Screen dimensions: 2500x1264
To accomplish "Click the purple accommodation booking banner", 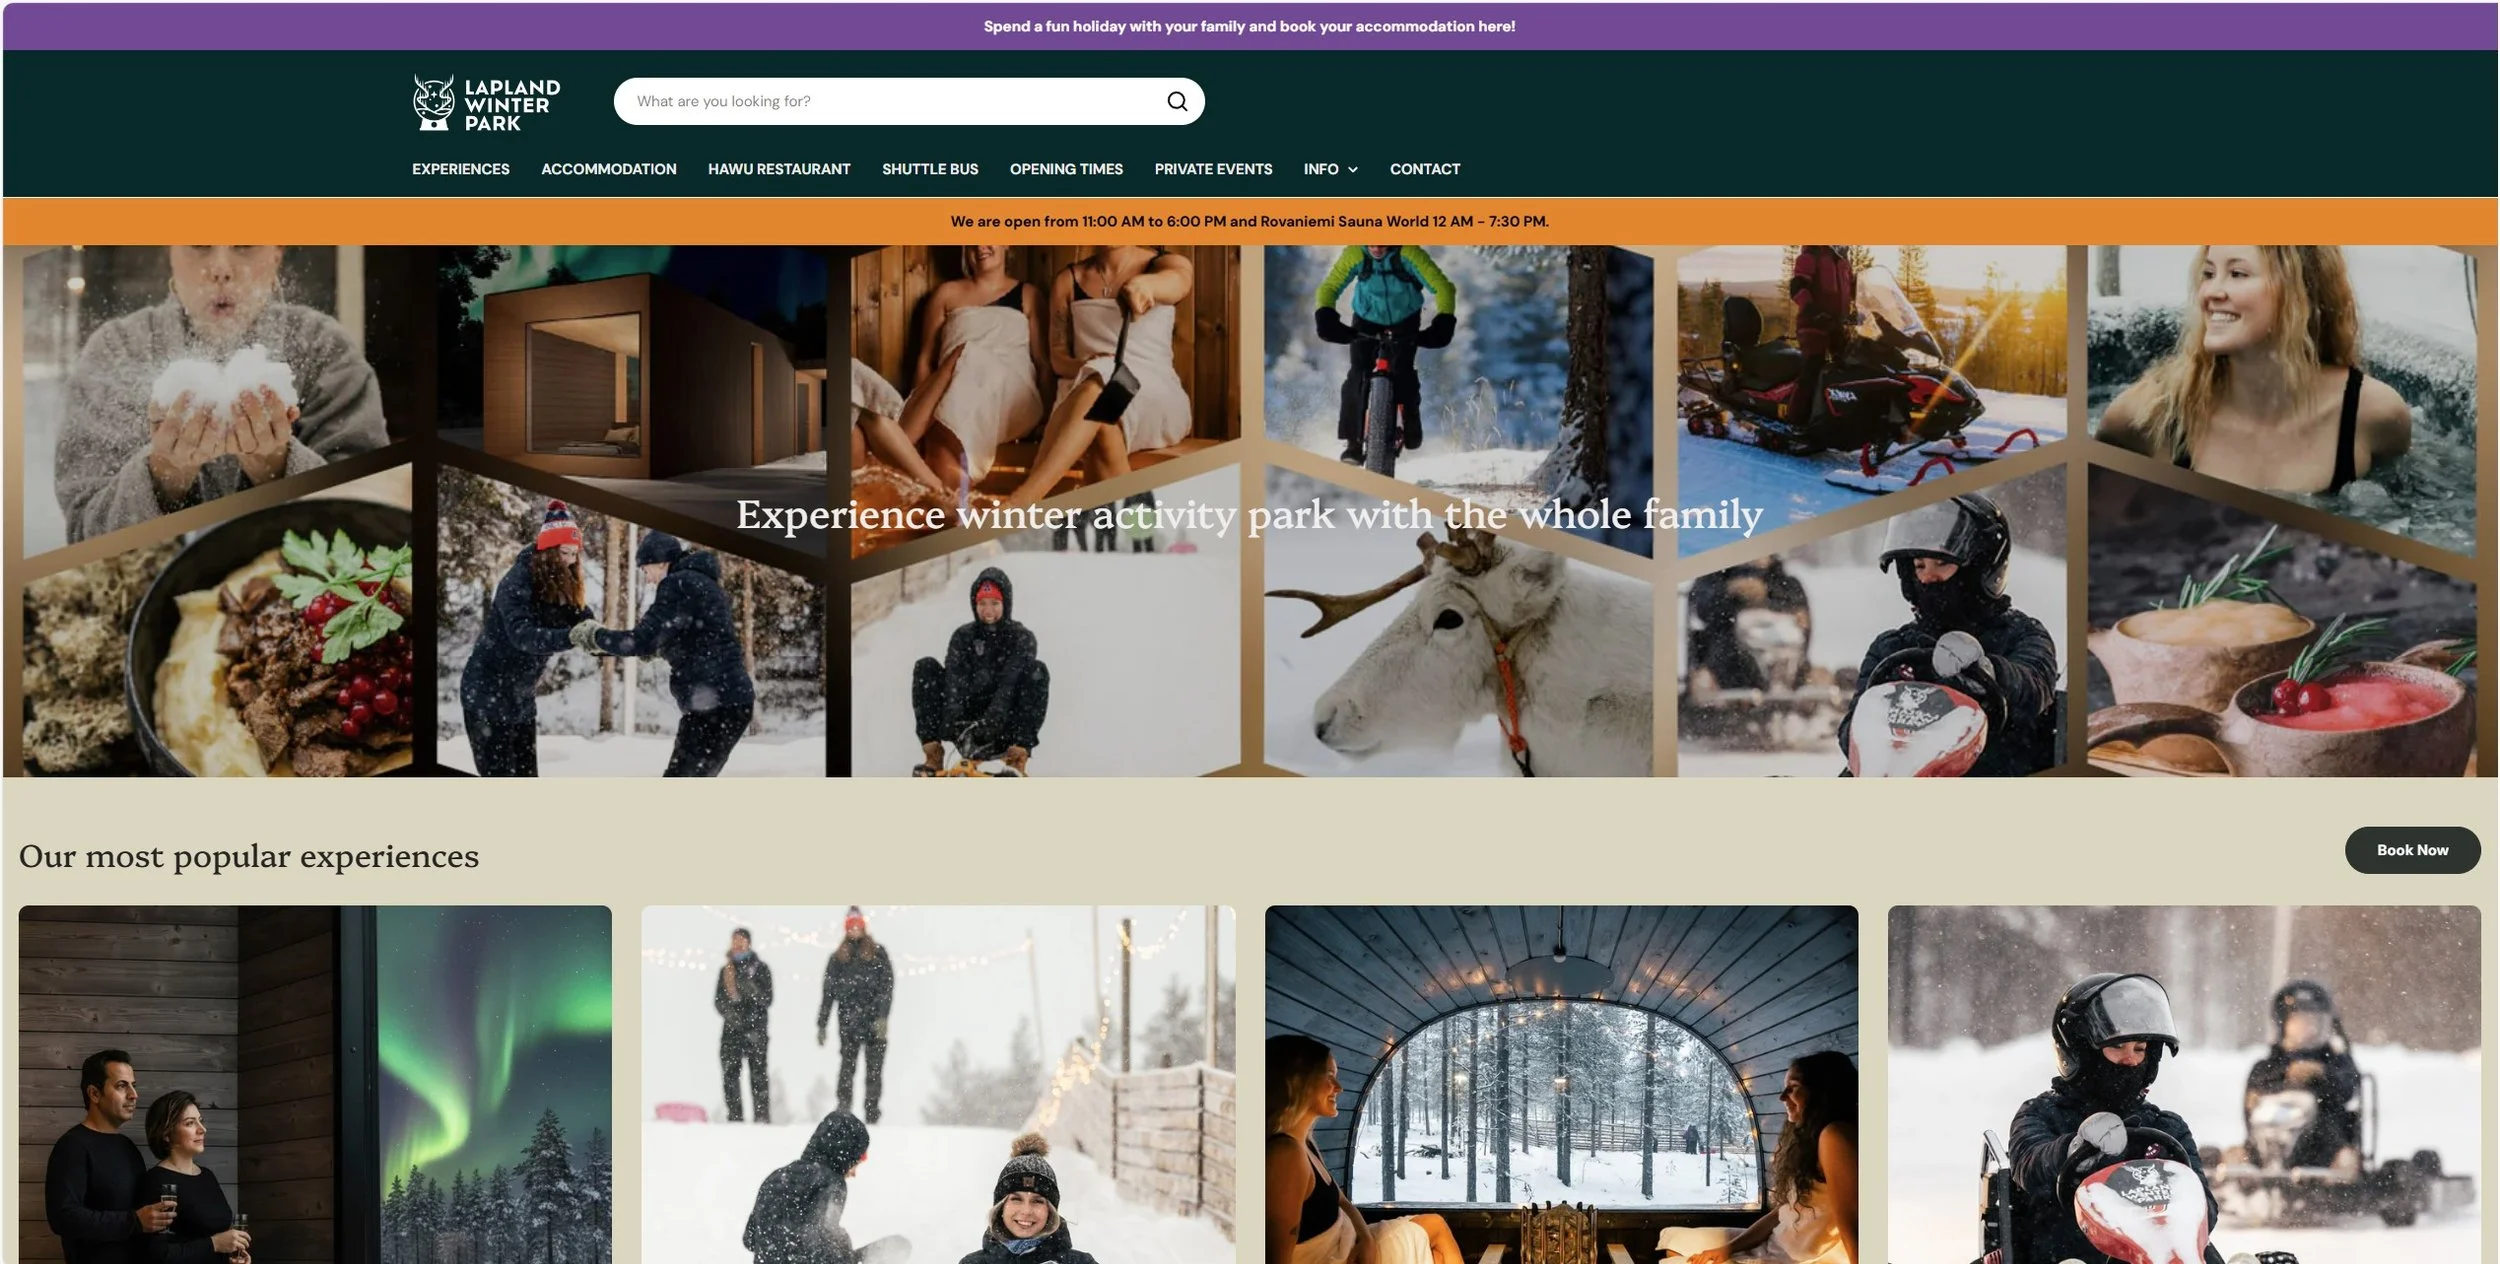I will pyautogui.click(x=1249, y=26).
